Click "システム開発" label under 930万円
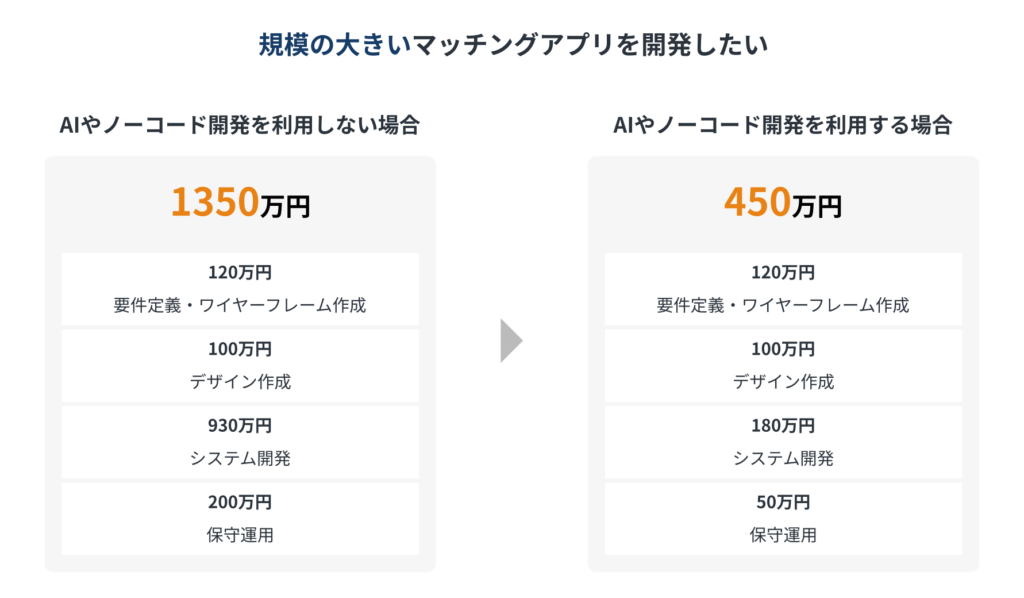Screen dimensions: 1024x598 pos(240,459)
